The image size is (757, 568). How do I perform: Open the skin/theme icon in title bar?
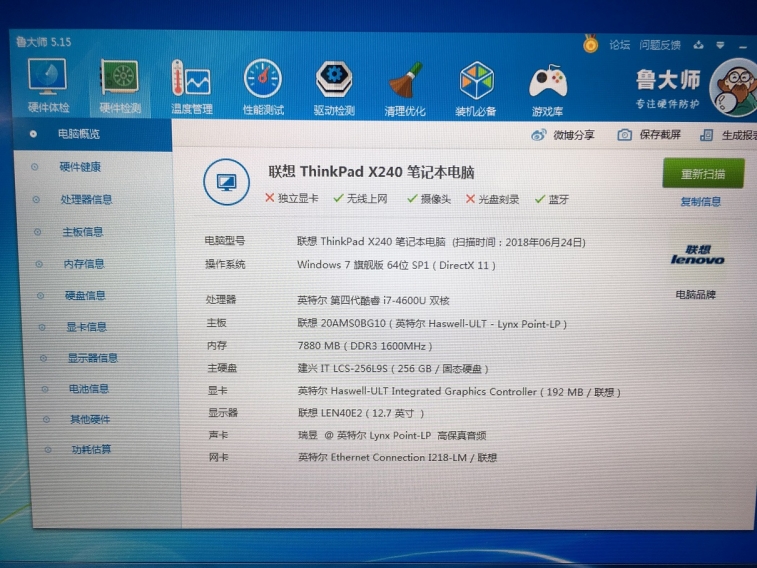698,45
